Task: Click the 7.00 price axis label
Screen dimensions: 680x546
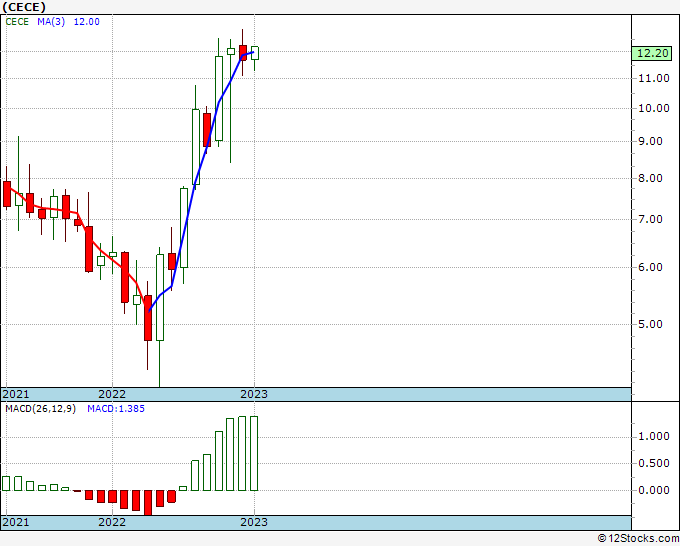Action: pos(650,219)
